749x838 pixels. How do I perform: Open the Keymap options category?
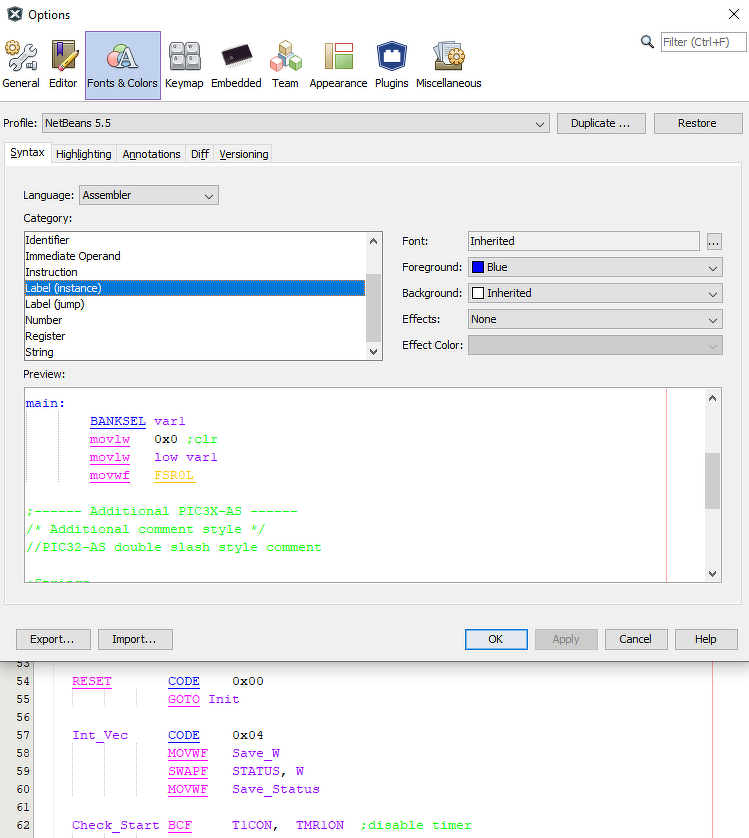coord(184,65)
